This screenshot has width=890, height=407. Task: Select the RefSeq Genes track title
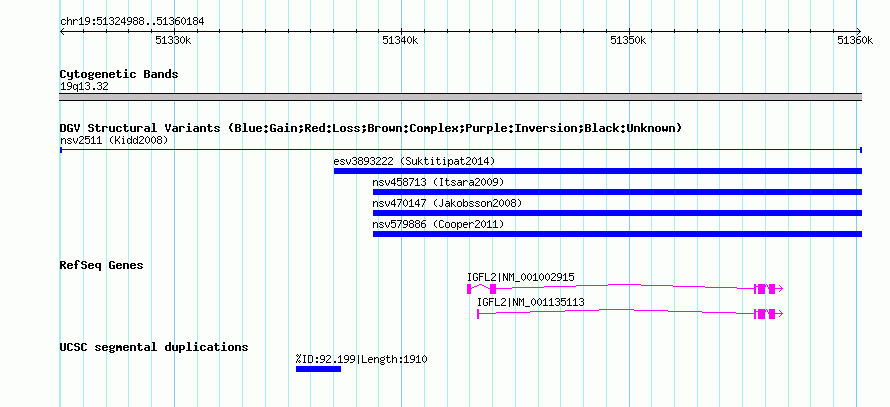[x=102, y=265]
